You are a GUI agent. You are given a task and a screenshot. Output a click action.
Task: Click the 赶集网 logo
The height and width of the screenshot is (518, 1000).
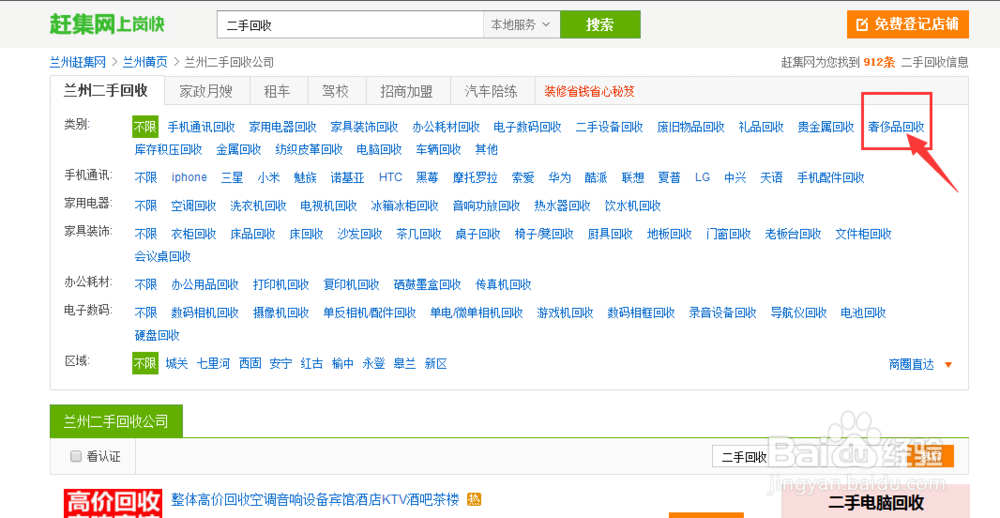click(107, 24)
